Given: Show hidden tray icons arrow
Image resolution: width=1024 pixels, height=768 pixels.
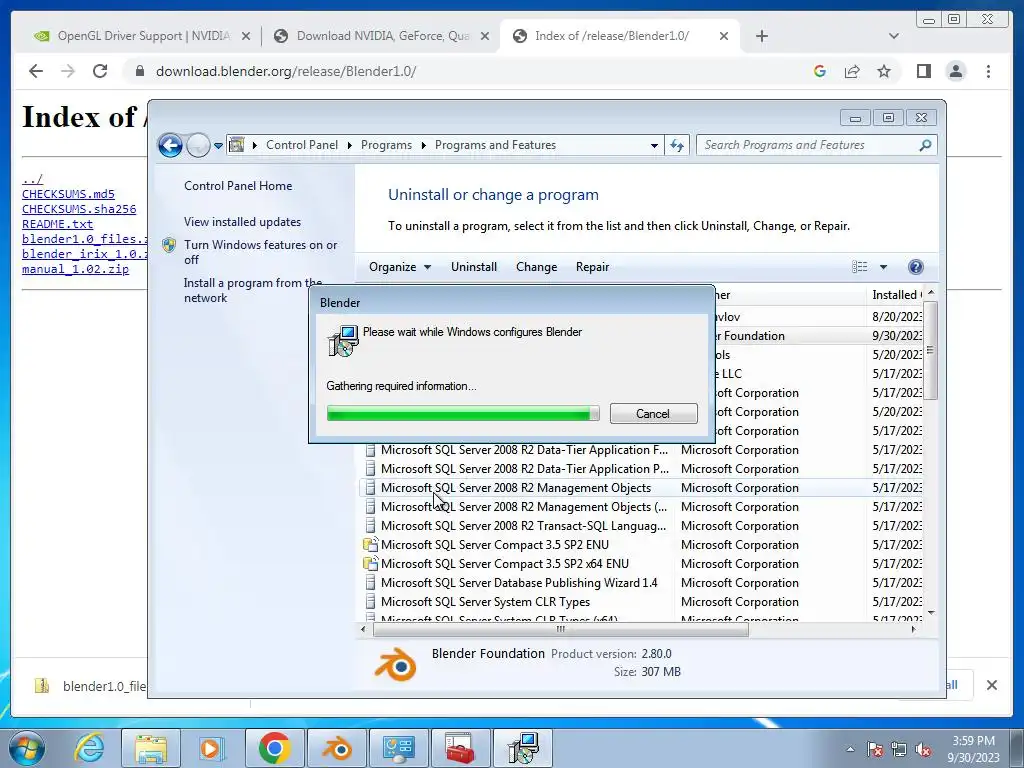Looking at the screenshot, I should (850, 749).
